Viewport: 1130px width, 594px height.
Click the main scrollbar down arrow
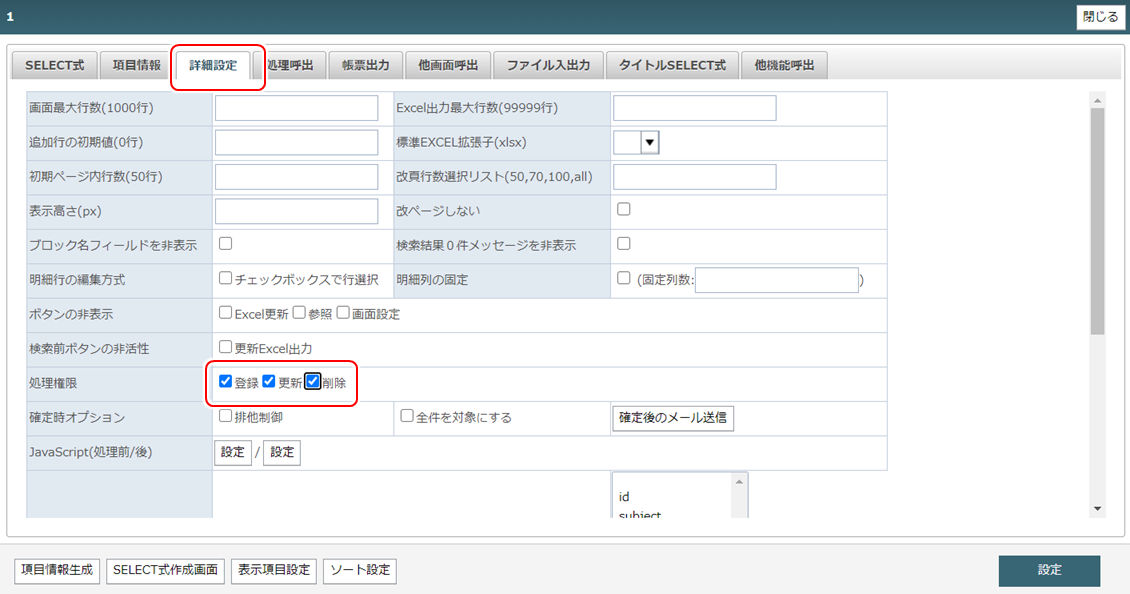click(1098, 509)
